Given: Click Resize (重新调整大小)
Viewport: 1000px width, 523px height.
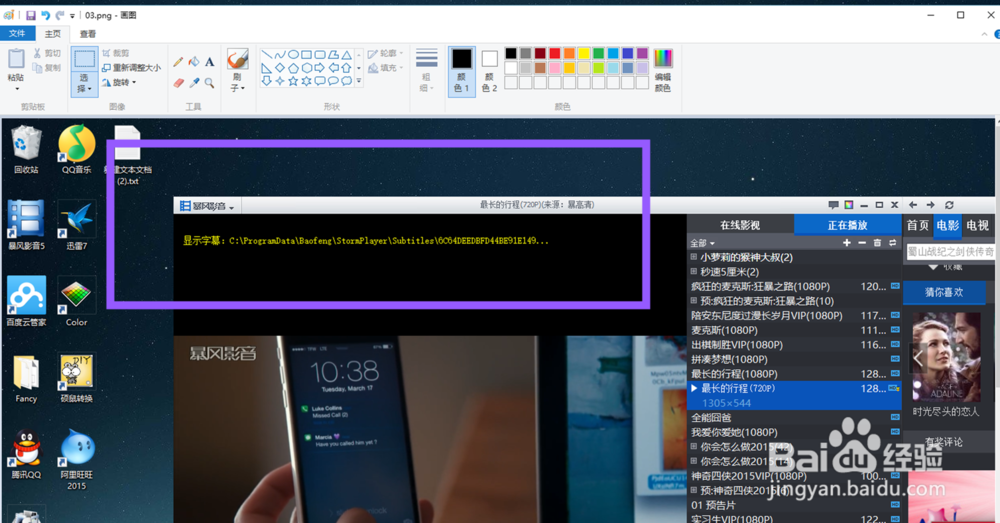Looking at the screenshot, I should point(131,68).
